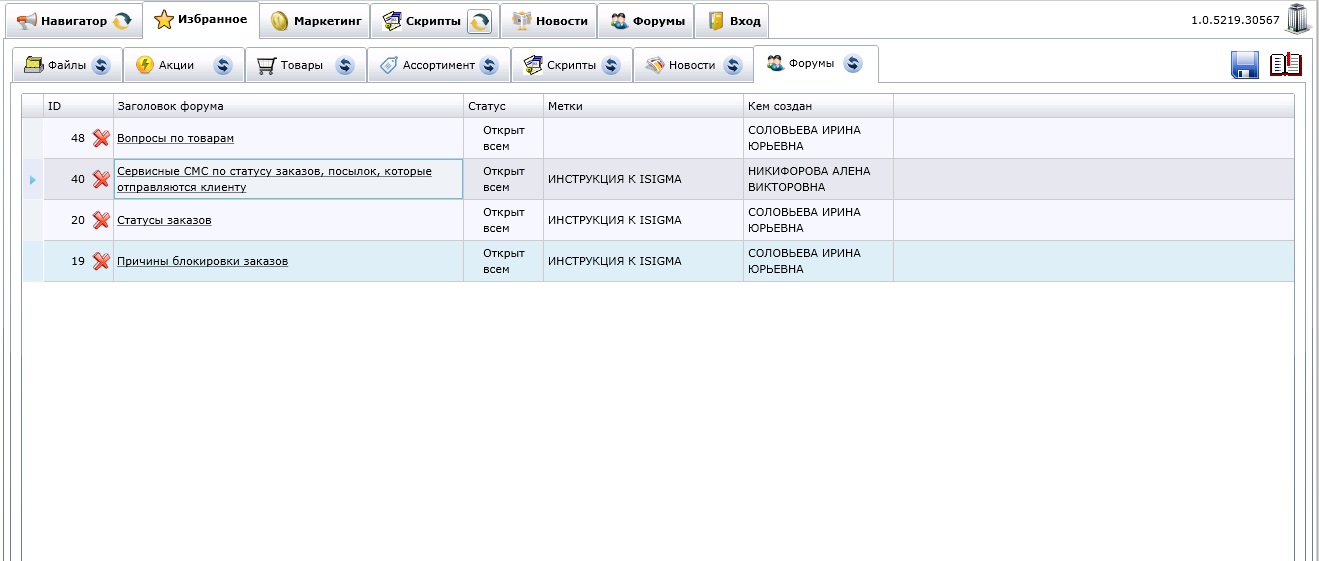Viewport: 1319px width, 561px height.
Task: Select the Ассортимент sub-tab
Action: coord(438,65)
